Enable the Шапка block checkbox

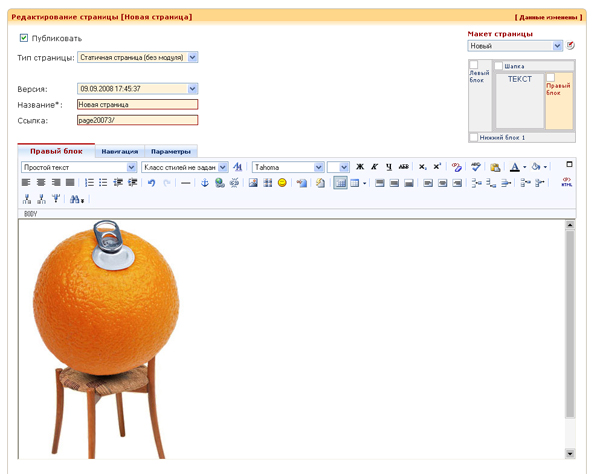point(498,66)
